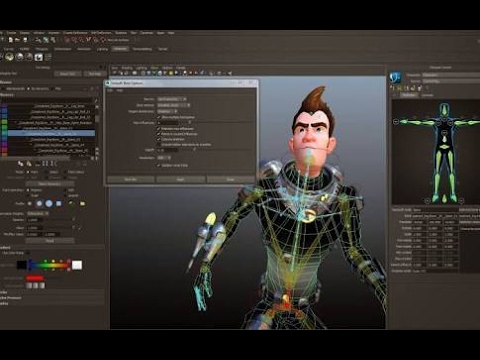Click the Tool Help button

(x=95, y=74)
